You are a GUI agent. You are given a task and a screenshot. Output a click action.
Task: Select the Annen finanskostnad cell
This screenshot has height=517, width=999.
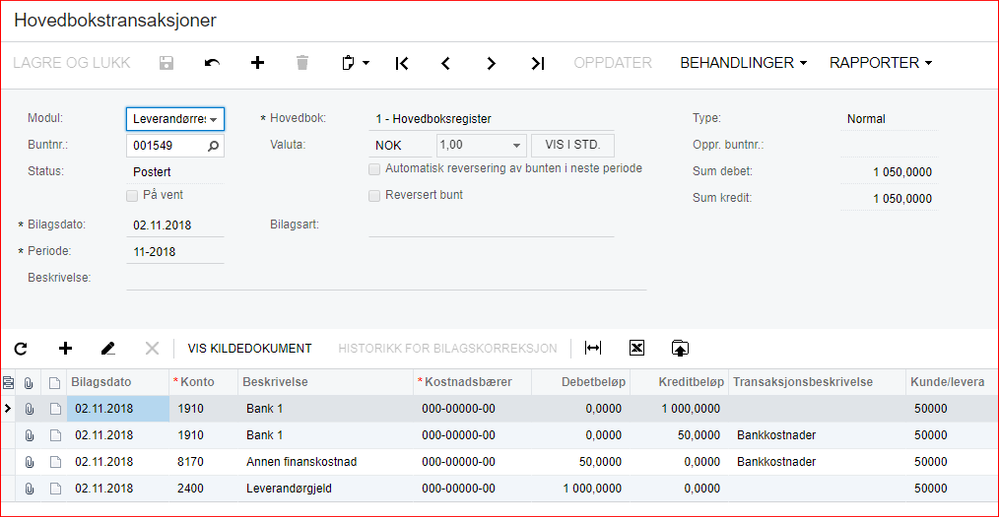[326, 462]
